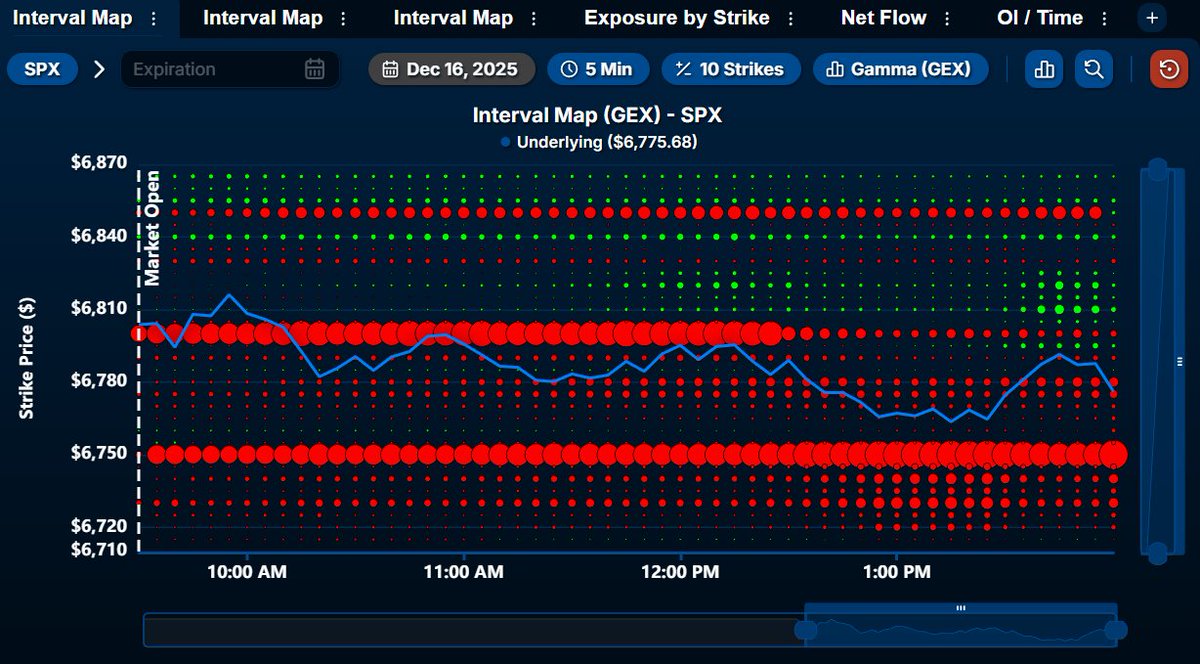Click the $6,720 strike axis label

98,526
